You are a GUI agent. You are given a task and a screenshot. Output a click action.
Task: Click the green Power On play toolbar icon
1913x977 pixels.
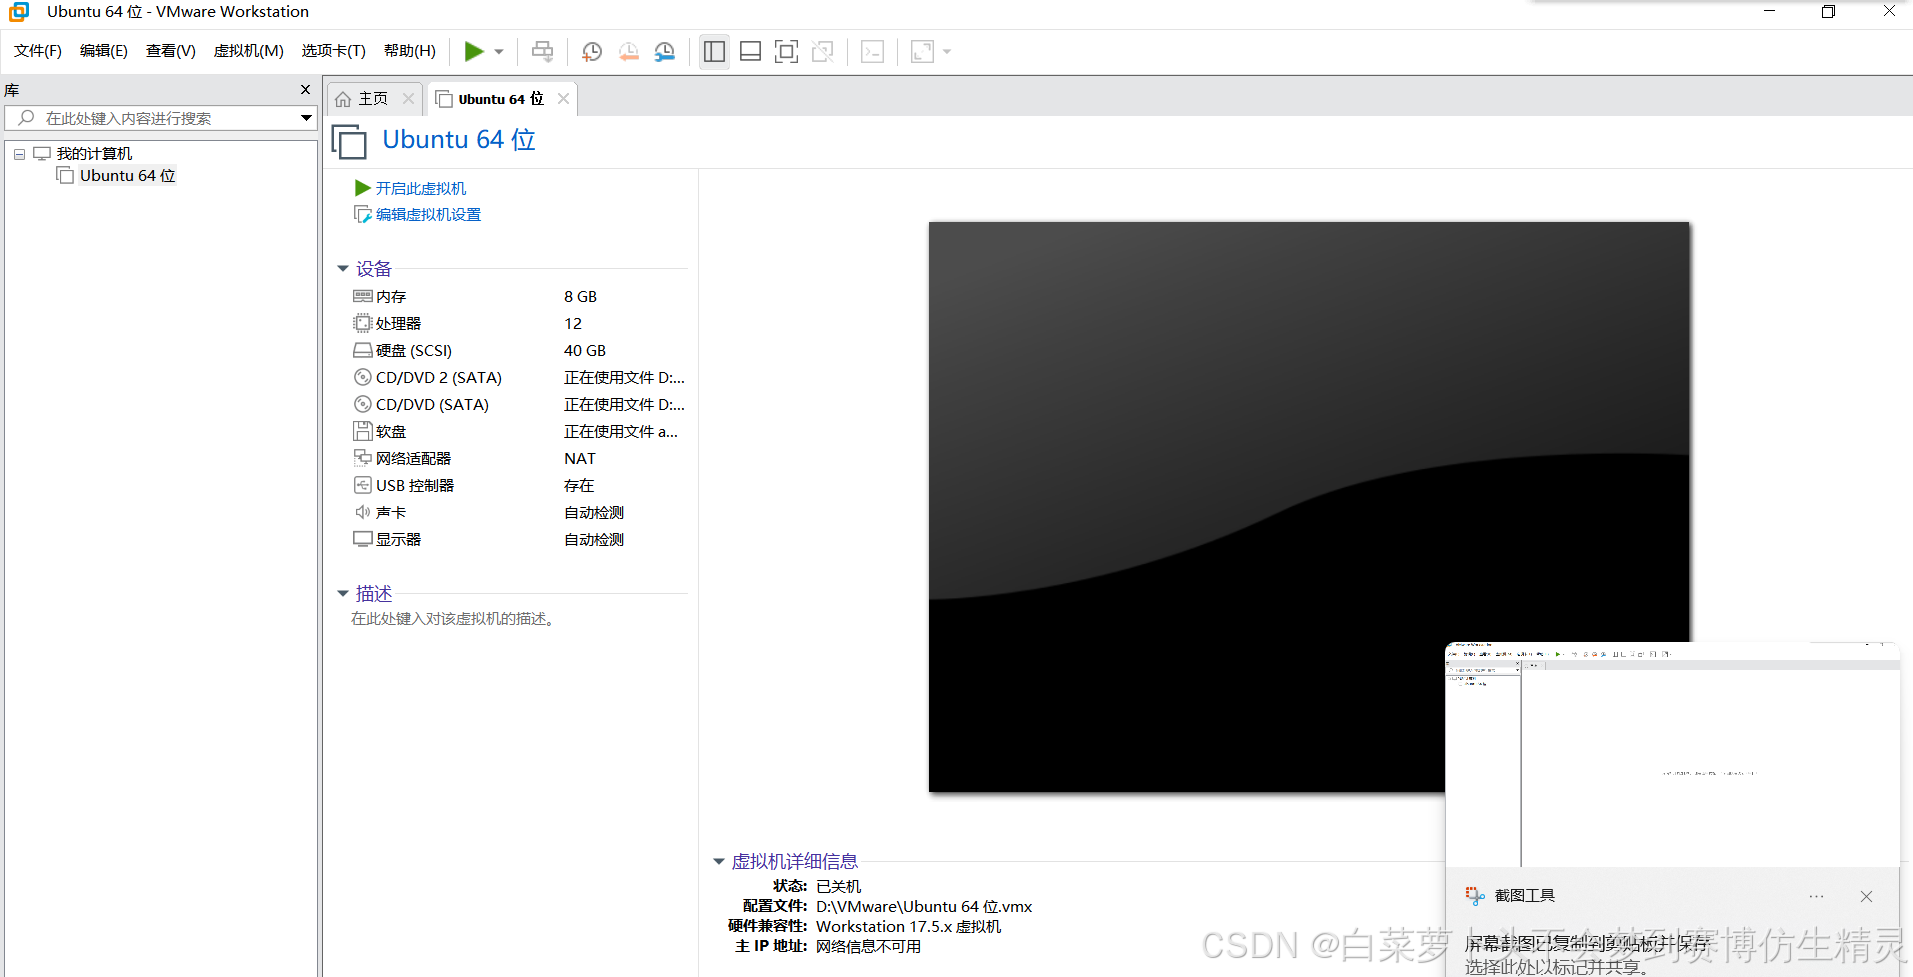point(474,51)
